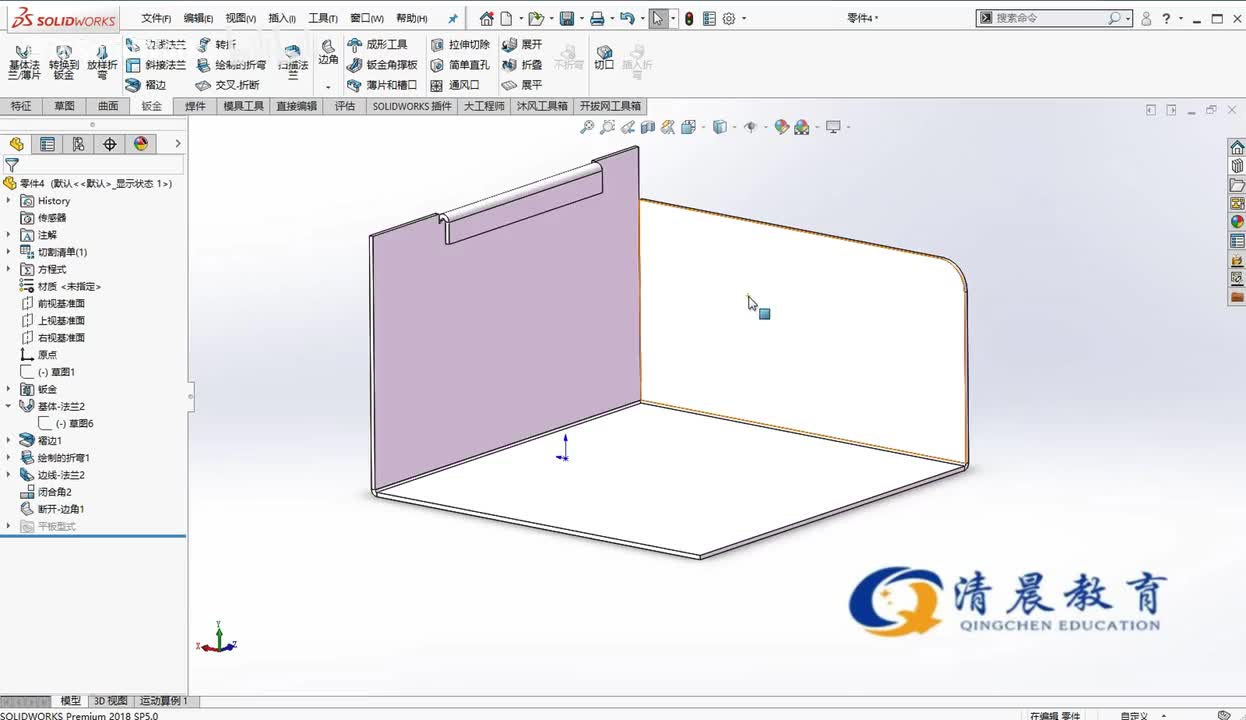The height and width of the screenshot is (720, 1246).
Task: Open the Open-file dropdown arrow in the toolbar
Action: click(x=552, y=18)
